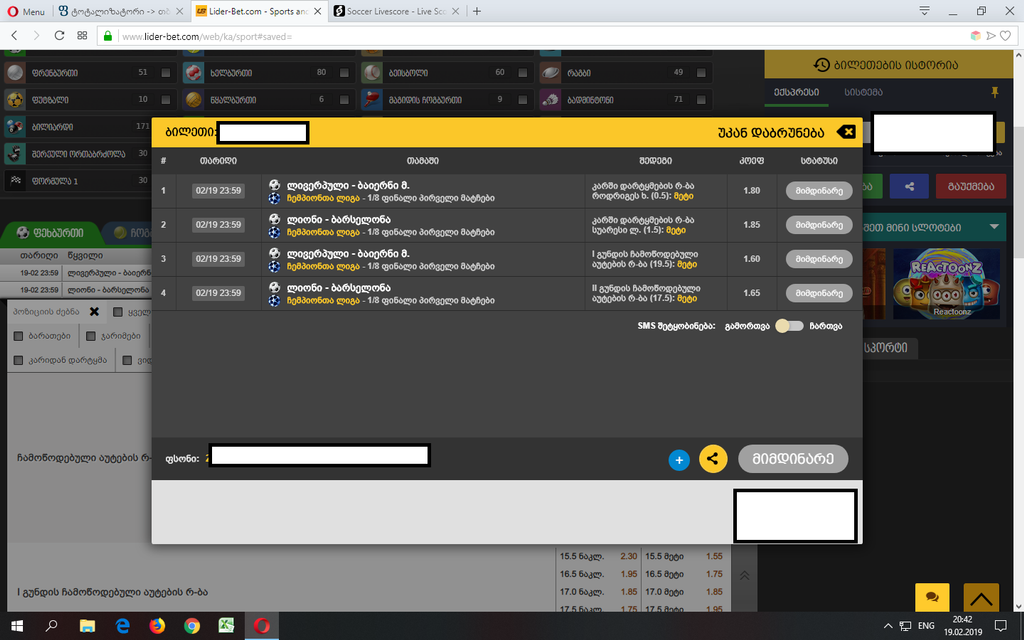Click row 1 მიმდინარე status for odds 1.80
Screen dimensions: 1024x640
click(819, 191)
